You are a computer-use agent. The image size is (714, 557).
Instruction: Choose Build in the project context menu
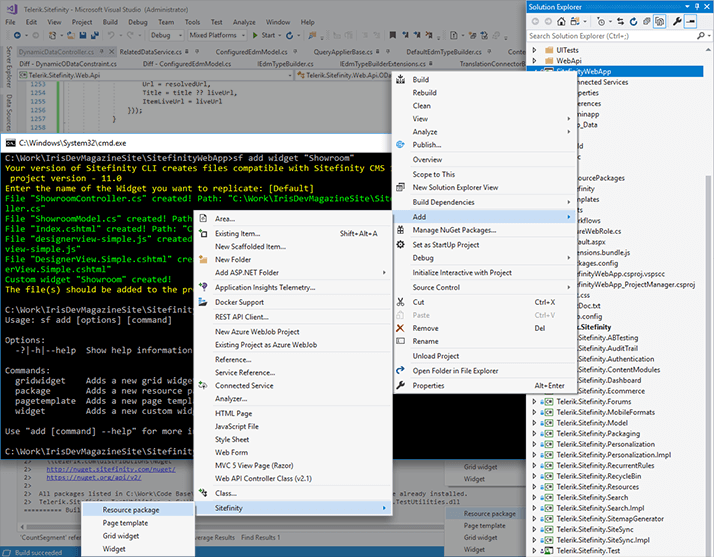(x=485, y=80)
